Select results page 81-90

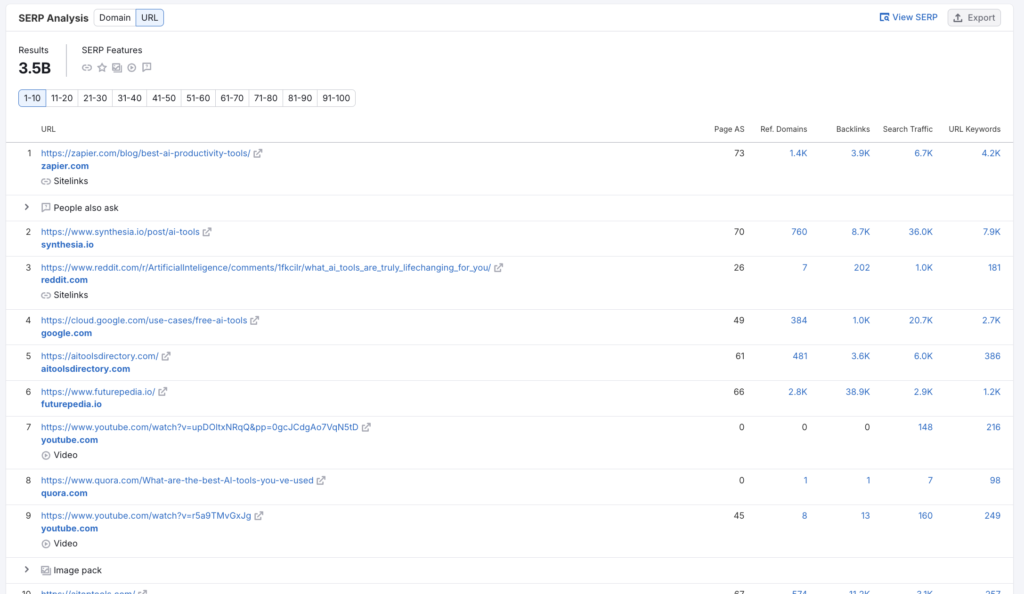[300, 98]
